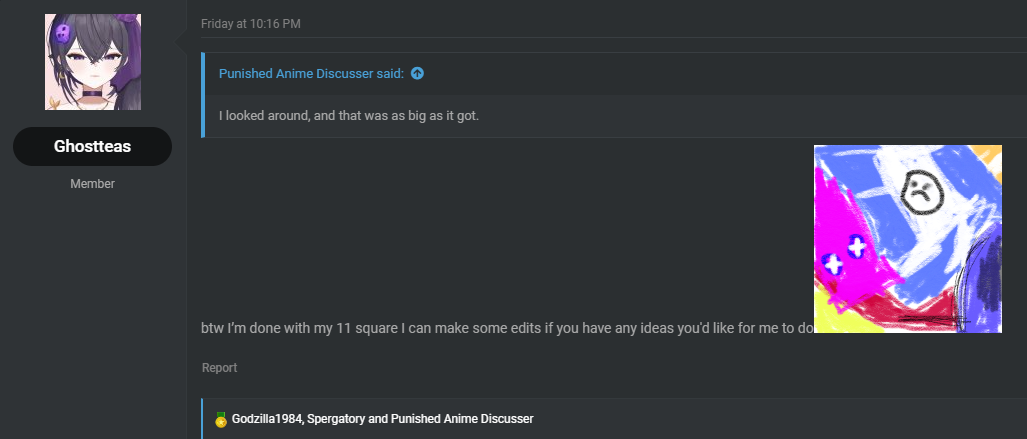Viewport: 1027px width, 439px height.
Task: Open the attached colorful square drawing
Action: point(908,239)
